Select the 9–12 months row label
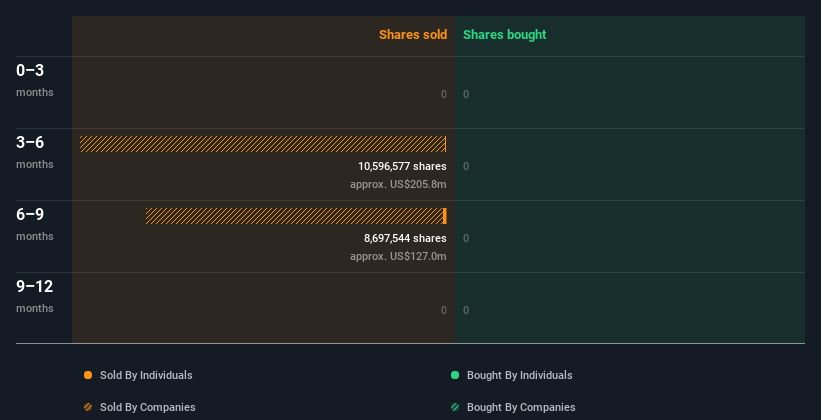 [x=35, y=296]
